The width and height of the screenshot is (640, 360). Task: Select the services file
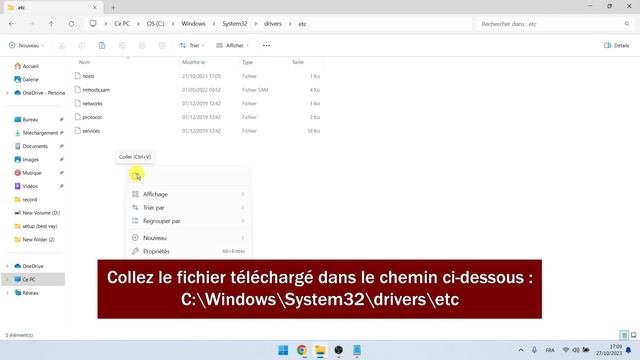click(x=91, y=131)
